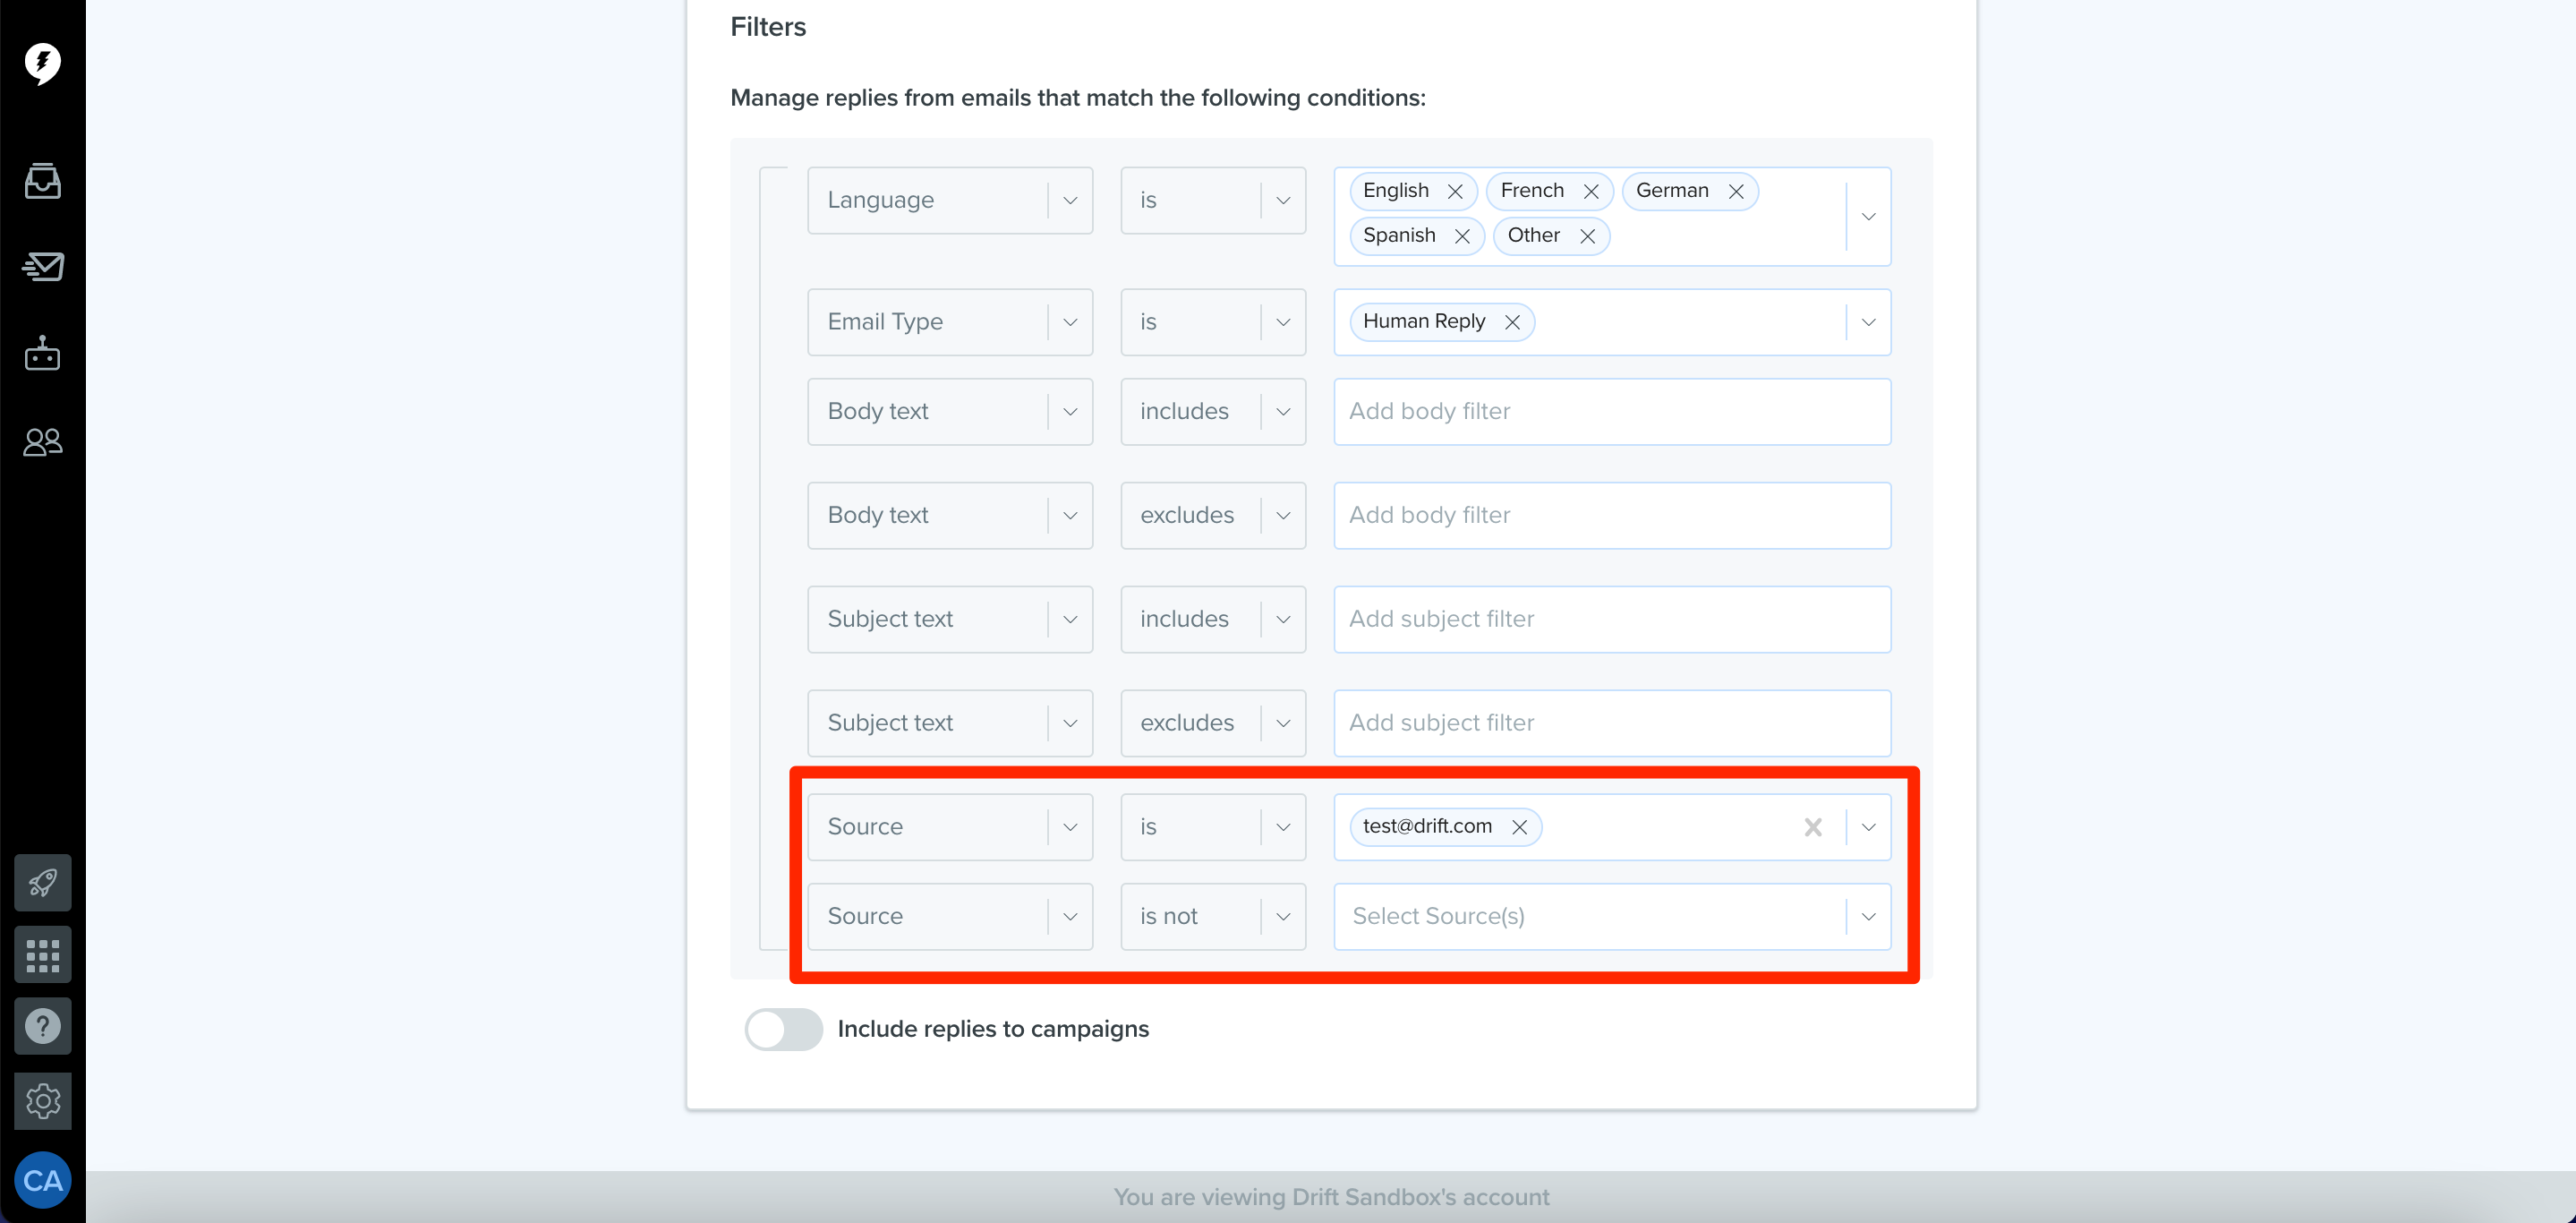Open the email campaigns envelope icon
The height and width of the screenshot is (1223, 2576).
[x=42, y=266]
